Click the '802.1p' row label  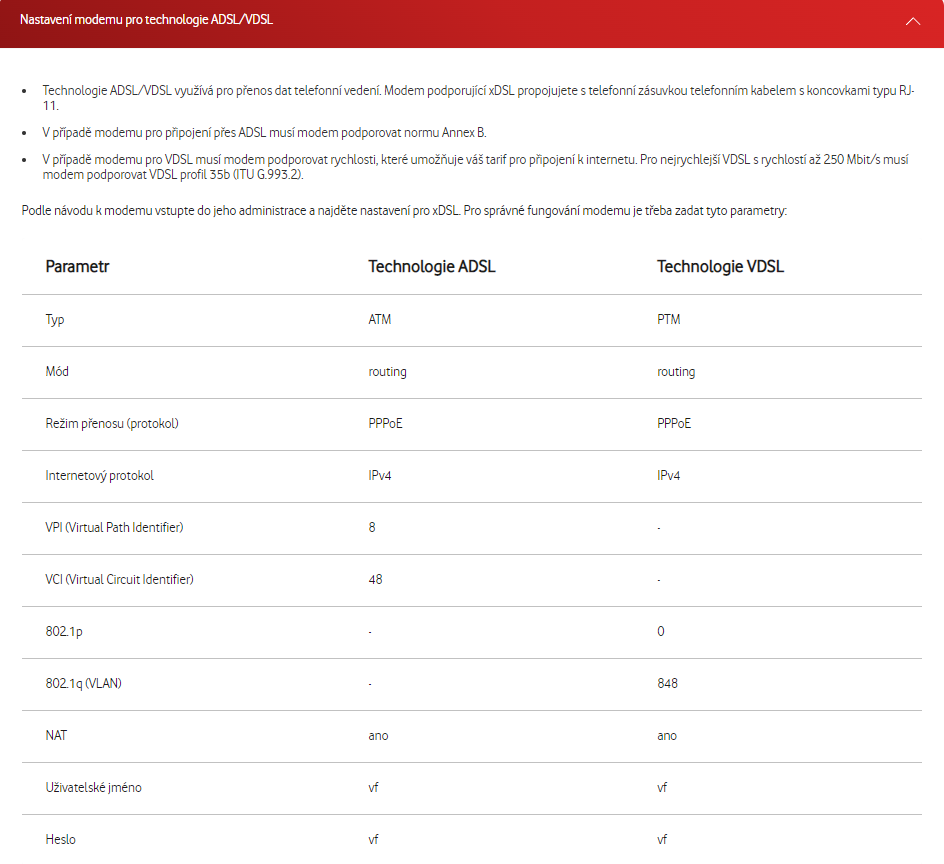pyautogui.click(x=63, y=632)
